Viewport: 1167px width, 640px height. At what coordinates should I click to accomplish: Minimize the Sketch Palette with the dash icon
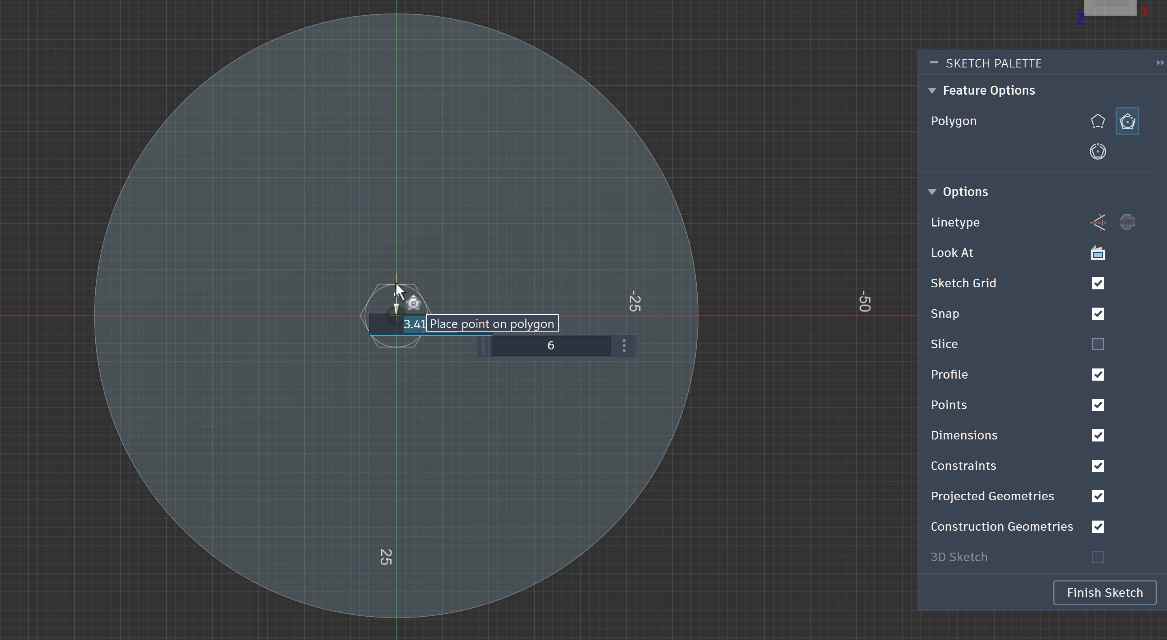click(933, 63)
